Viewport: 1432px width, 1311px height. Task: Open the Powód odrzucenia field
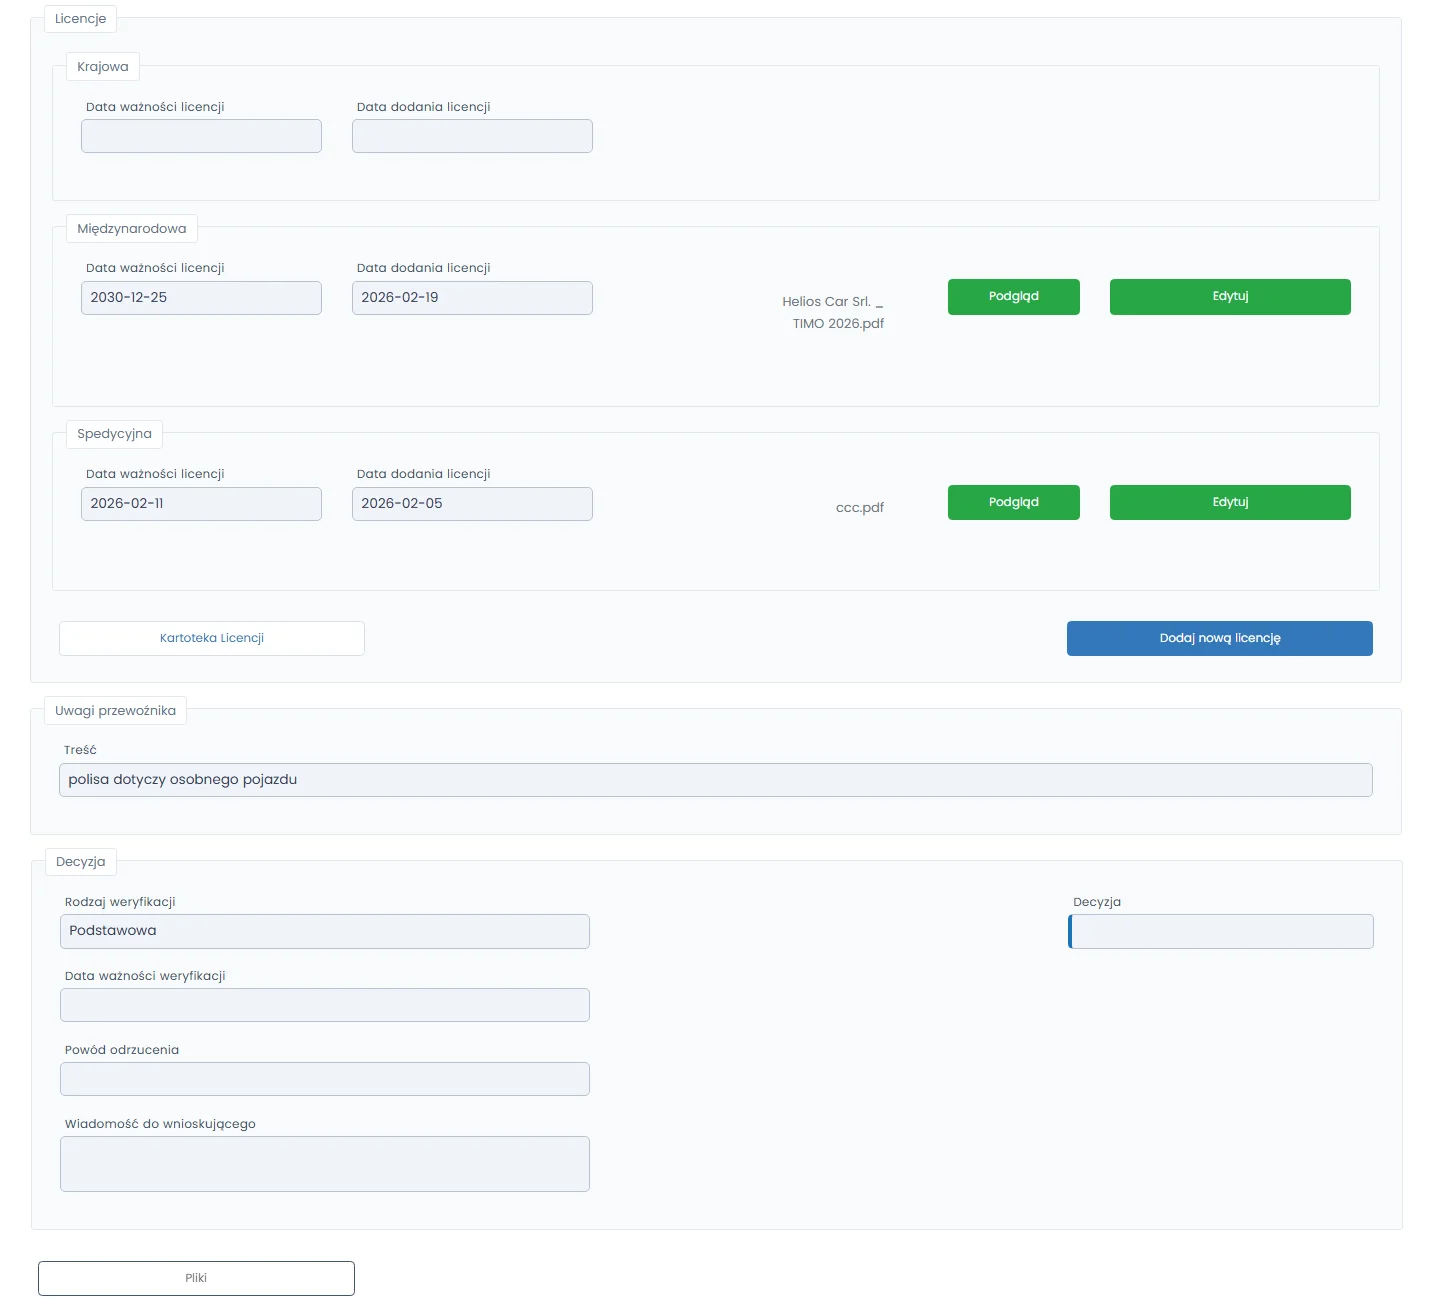[x=325, y=1080]
